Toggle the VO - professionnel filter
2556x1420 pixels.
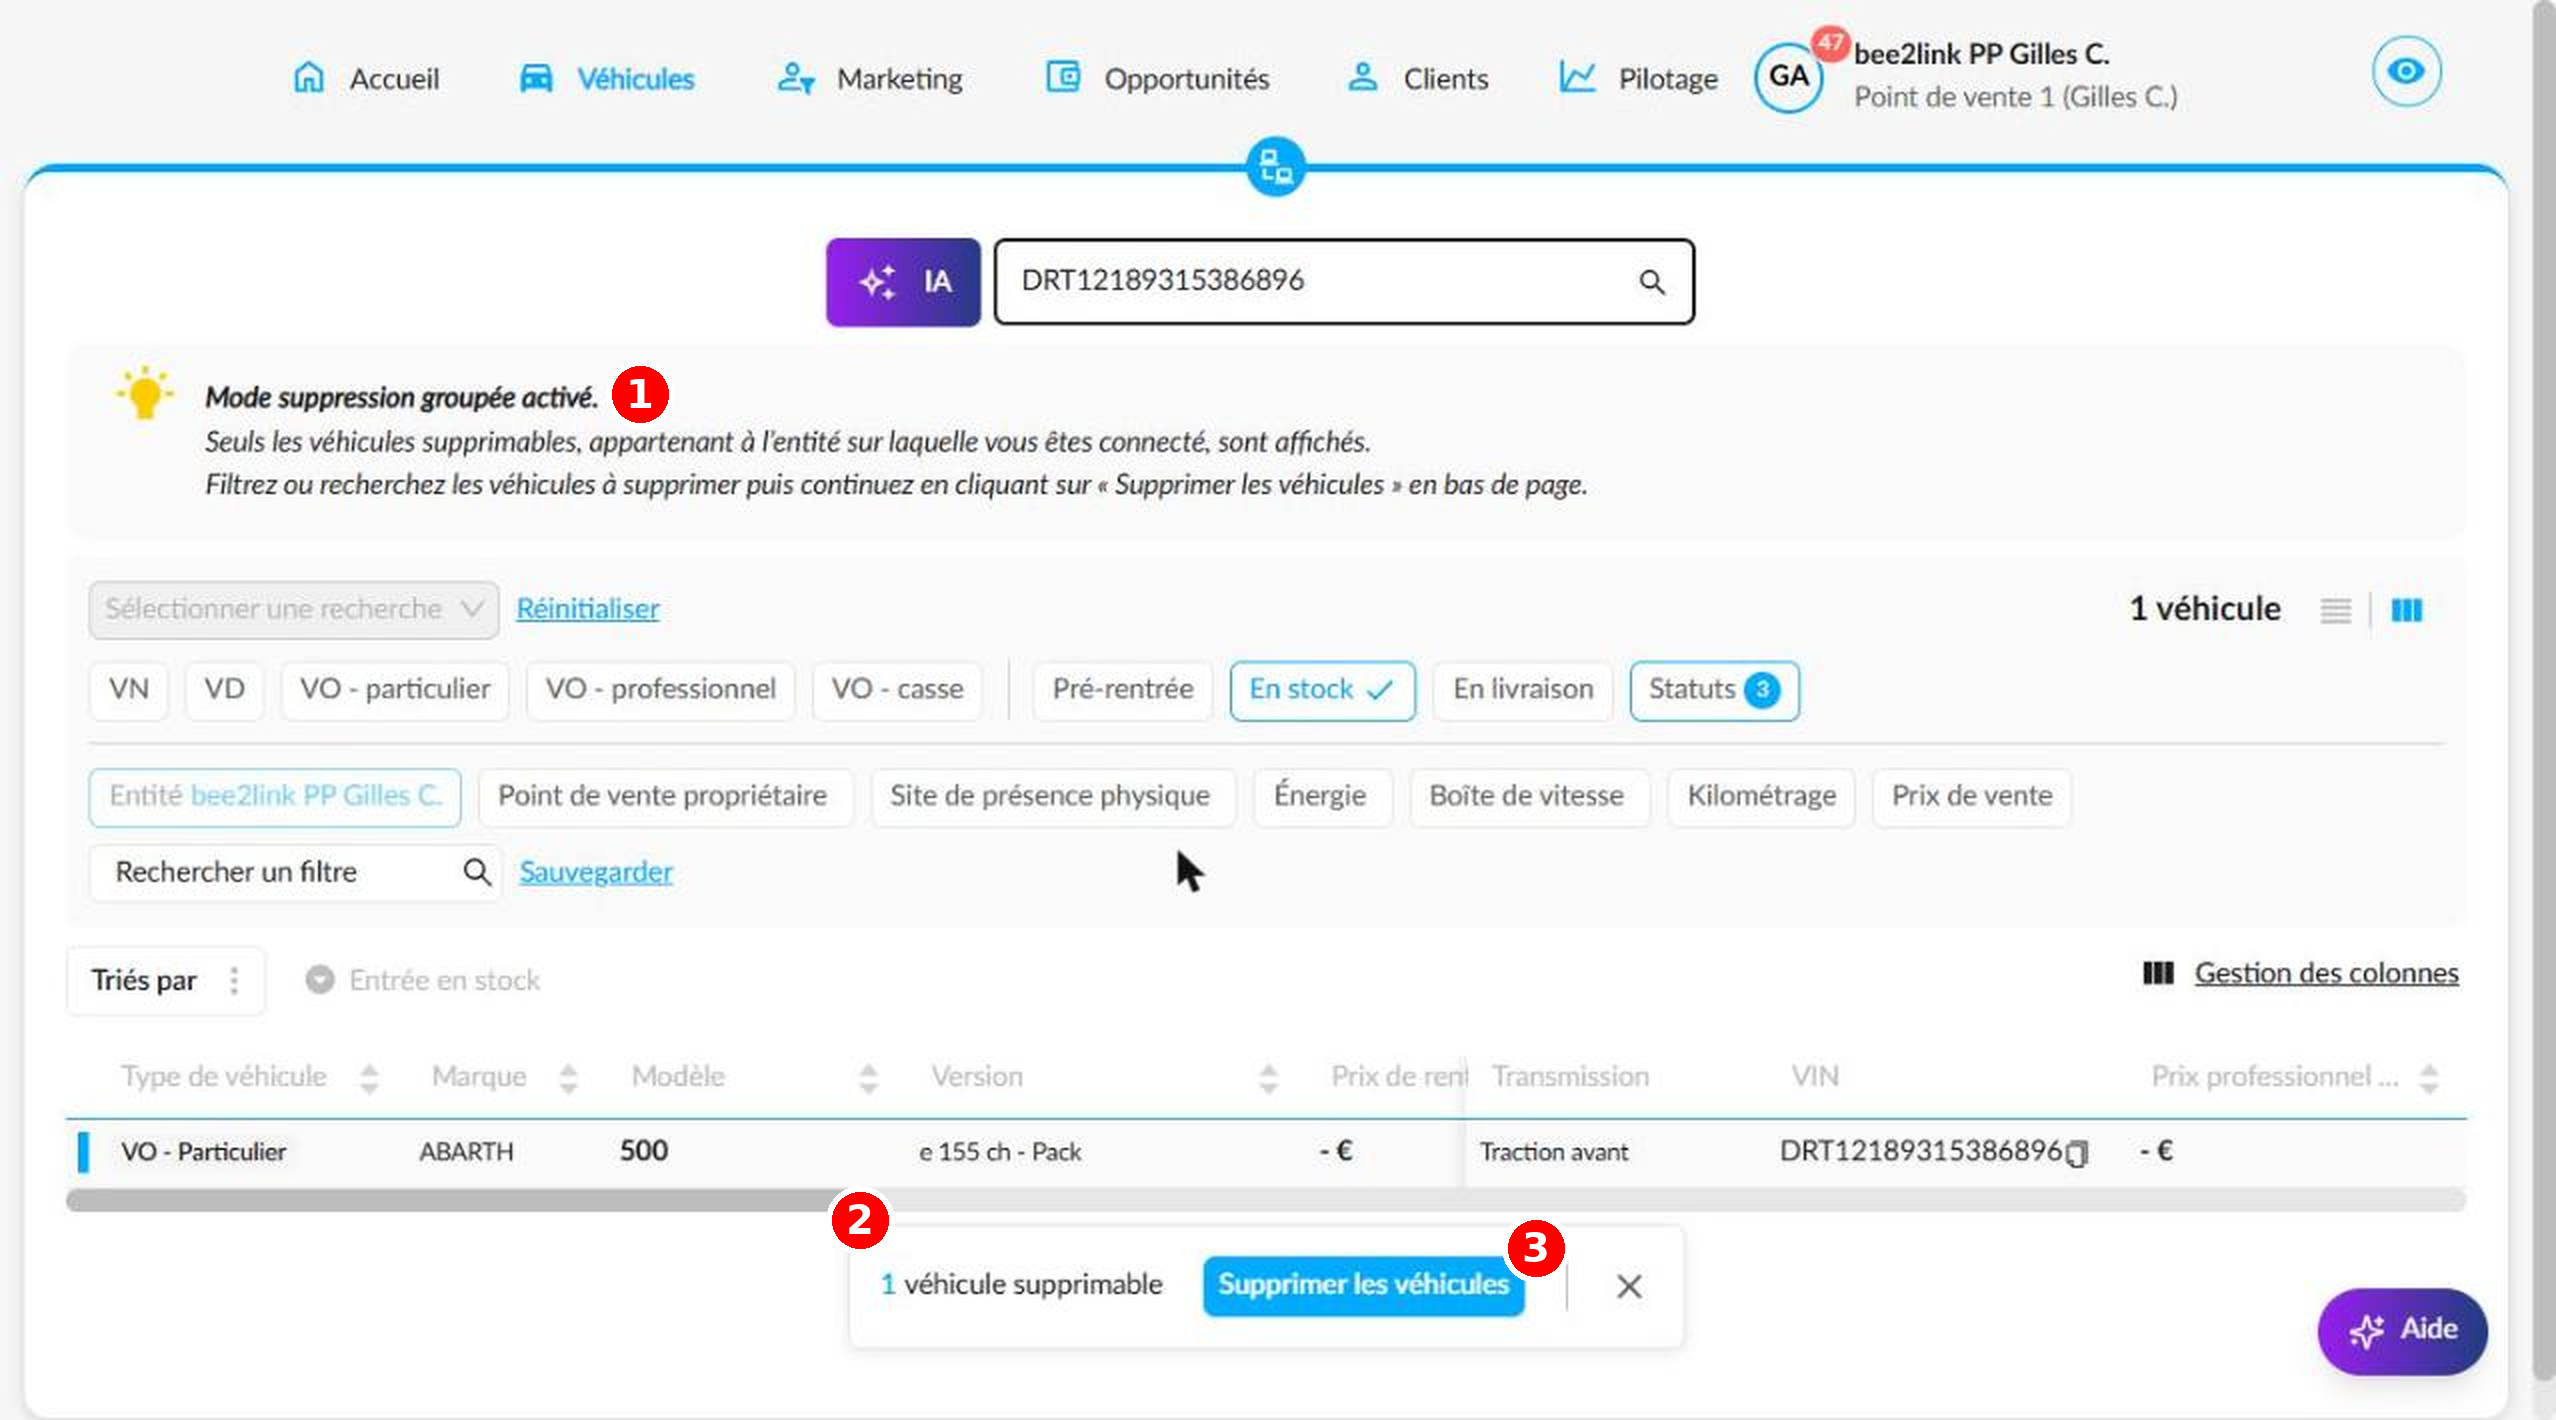pos(660,690)
